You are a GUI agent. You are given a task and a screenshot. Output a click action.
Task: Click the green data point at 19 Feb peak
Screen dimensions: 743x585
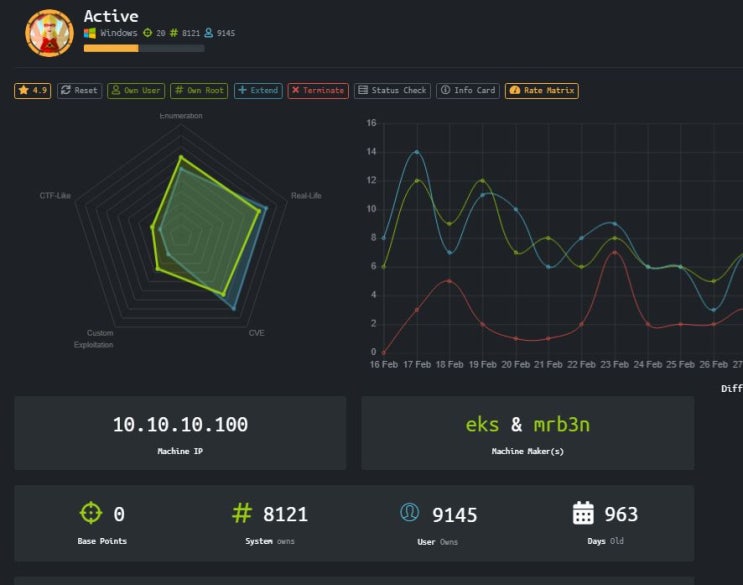point(483,180)
